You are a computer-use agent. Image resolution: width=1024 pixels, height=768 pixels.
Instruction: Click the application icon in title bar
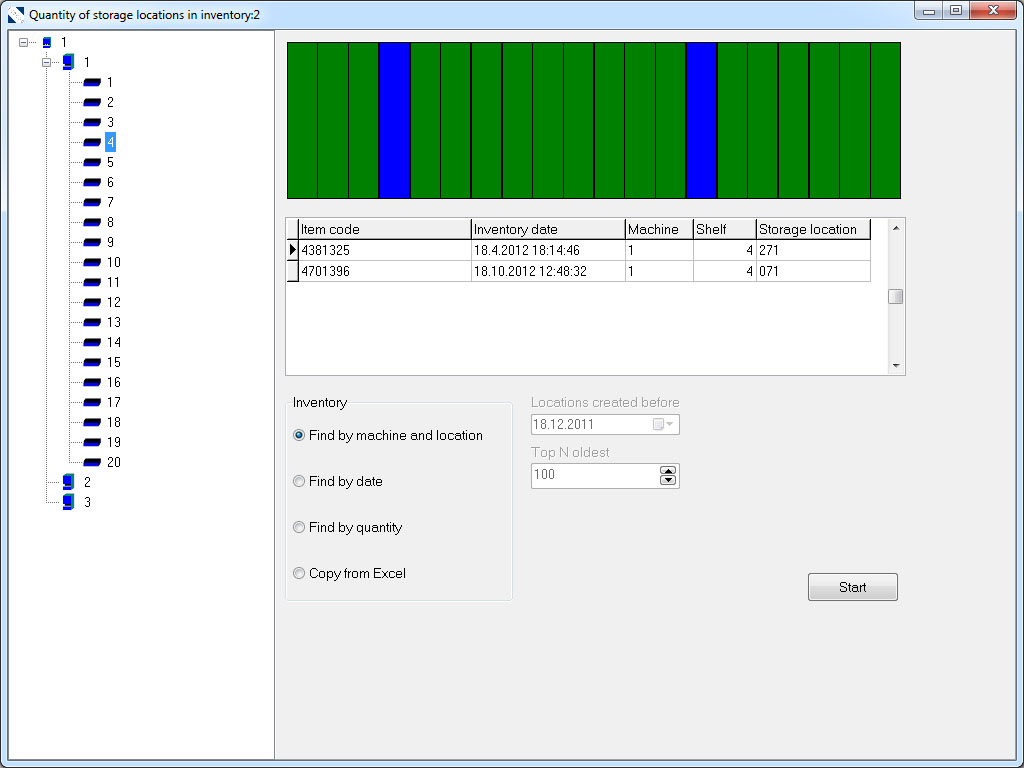click(x=16, y=15)
